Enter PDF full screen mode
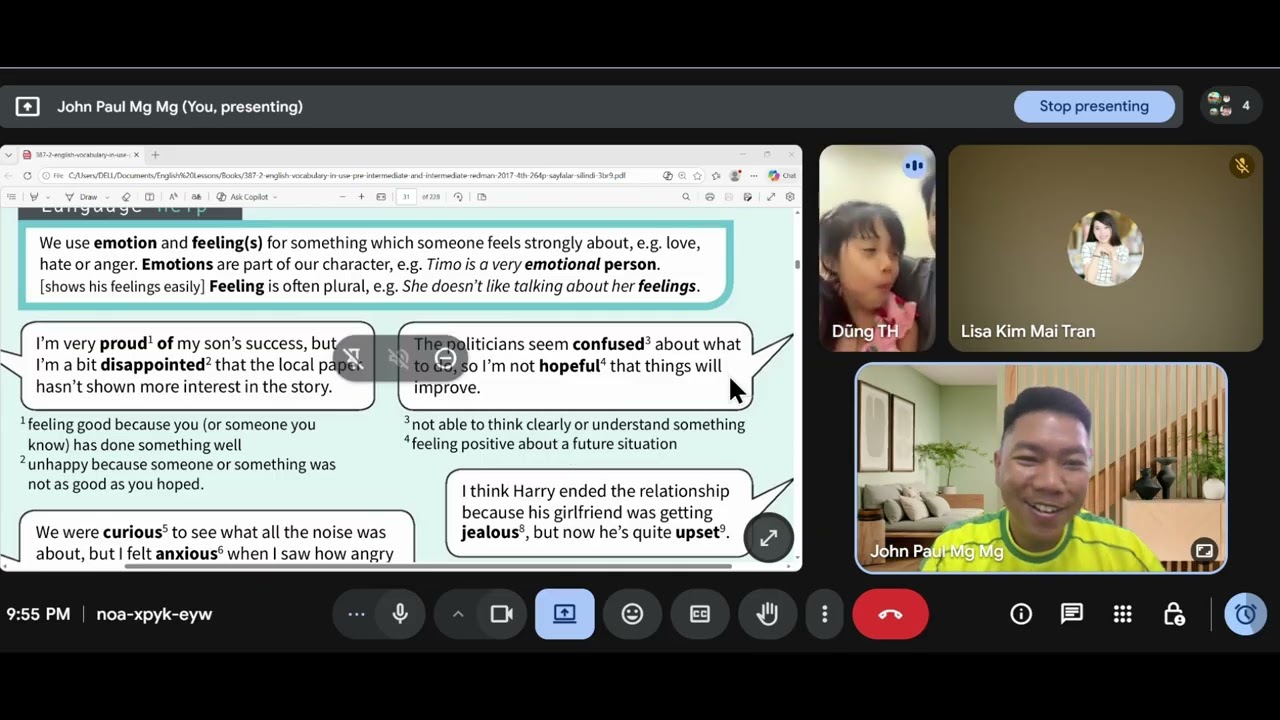 (x=771, y=197)
